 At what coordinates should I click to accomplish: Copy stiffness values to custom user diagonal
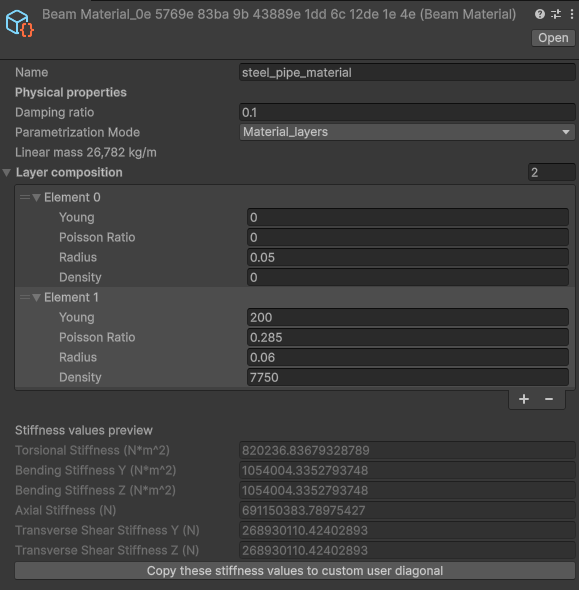coord(295,571)
